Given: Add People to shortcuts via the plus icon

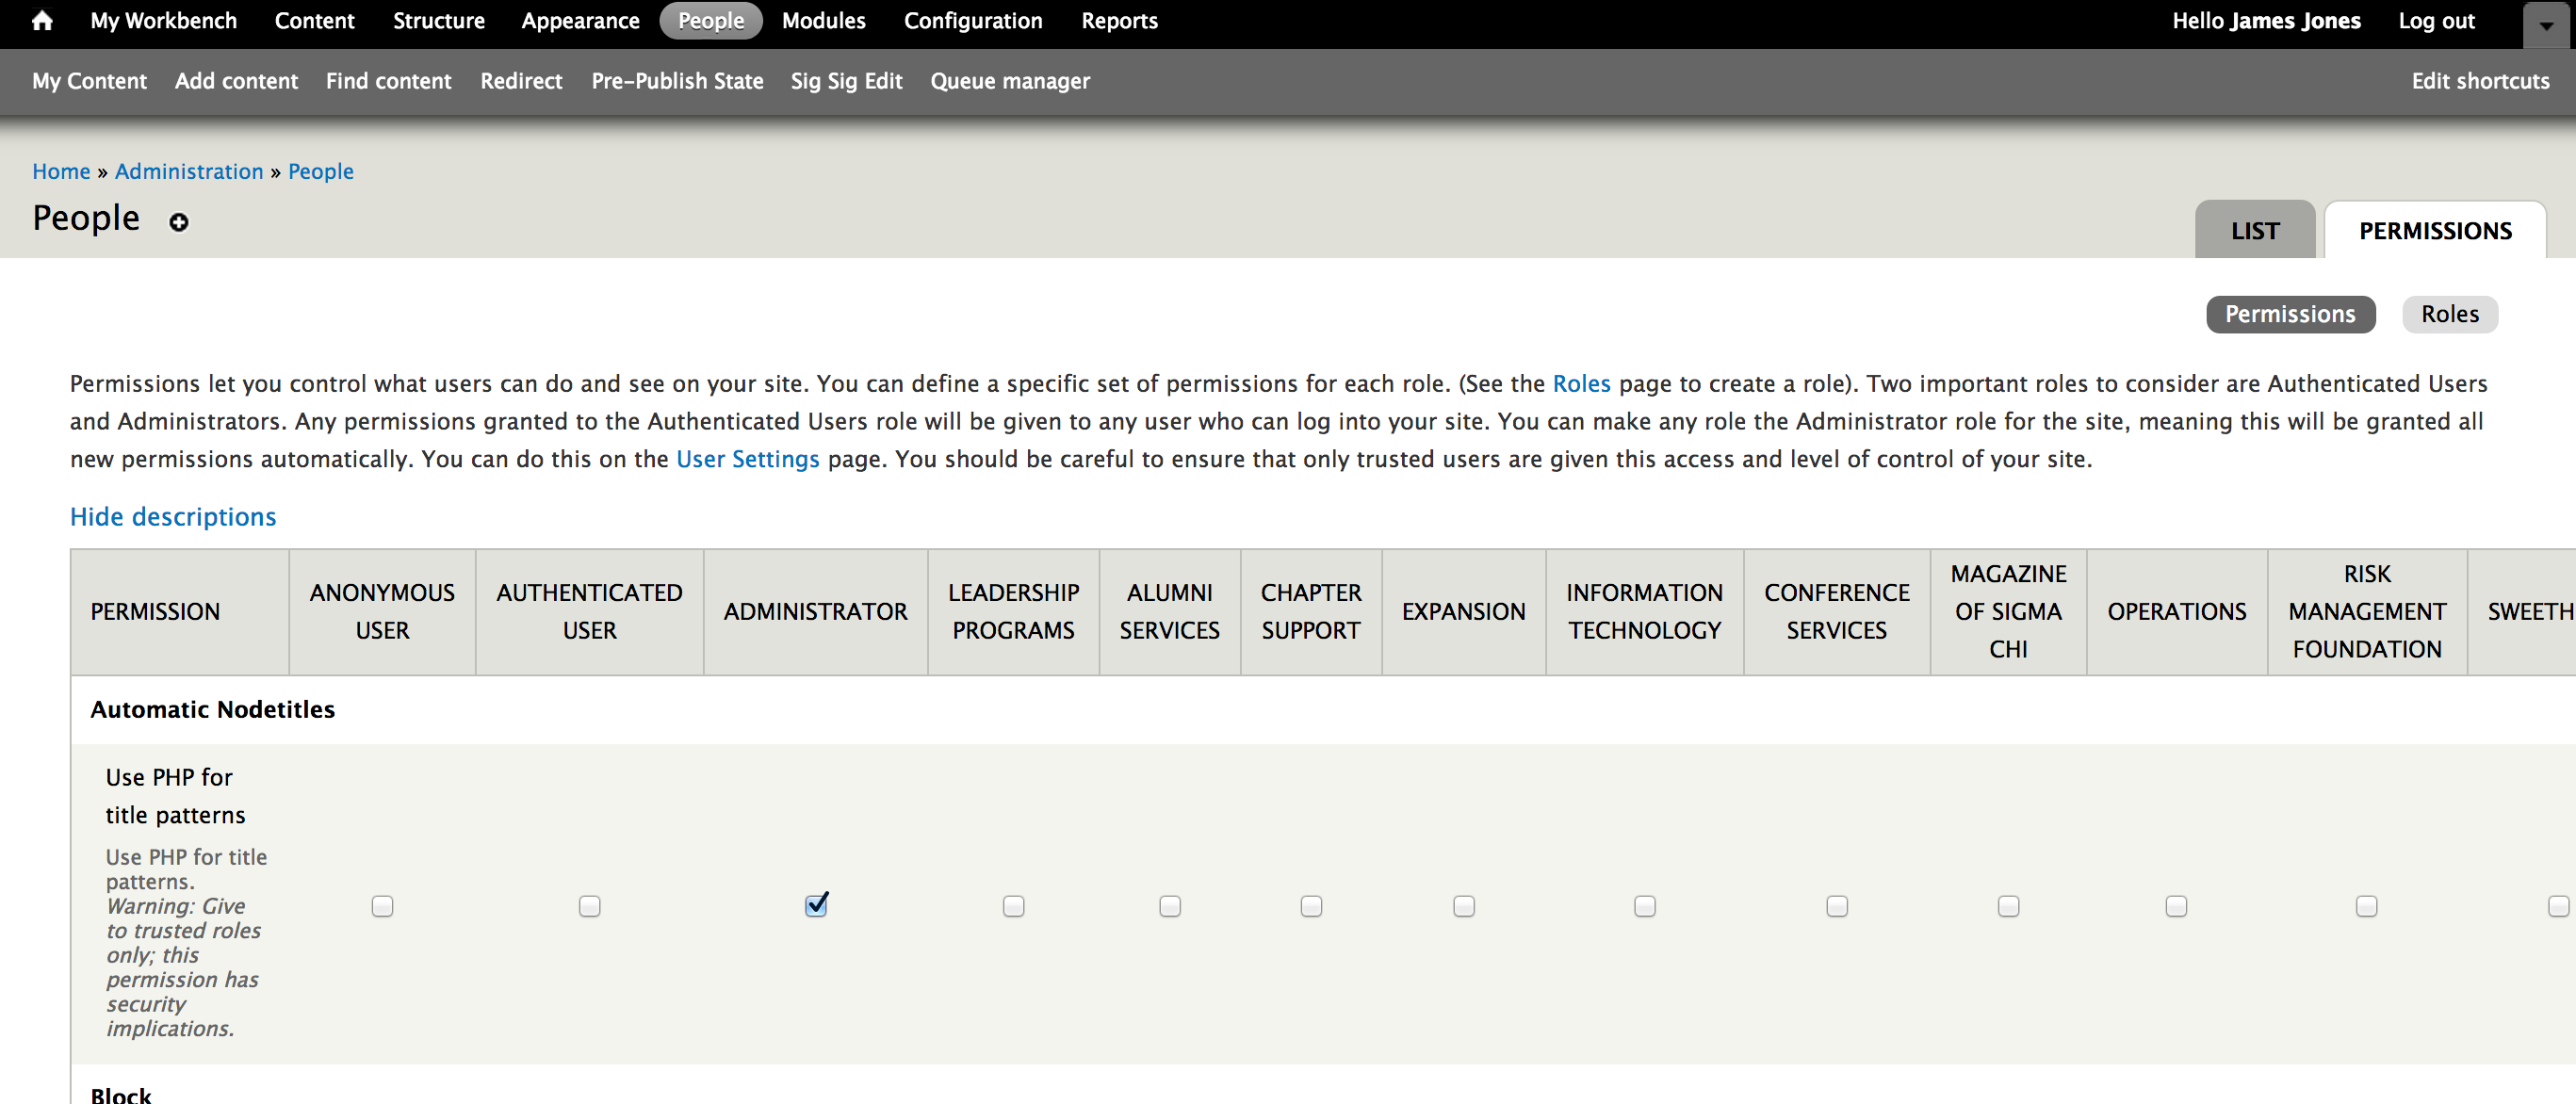Looking at the screenshot, I should (178, 222).
